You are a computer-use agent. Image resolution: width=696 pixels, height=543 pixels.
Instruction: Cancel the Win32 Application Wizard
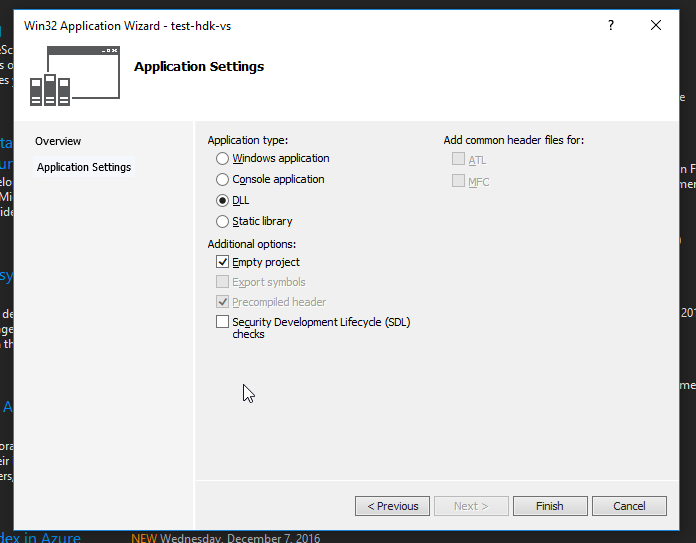[629, 506]
